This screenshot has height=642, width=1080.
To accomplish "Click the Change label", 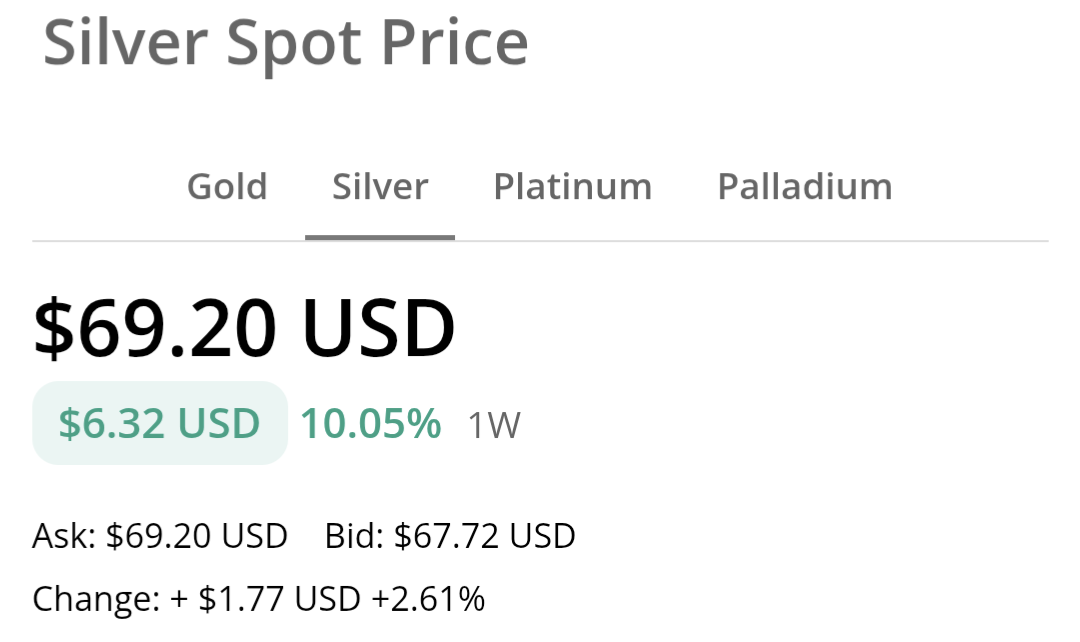I will tap(95, 599).
